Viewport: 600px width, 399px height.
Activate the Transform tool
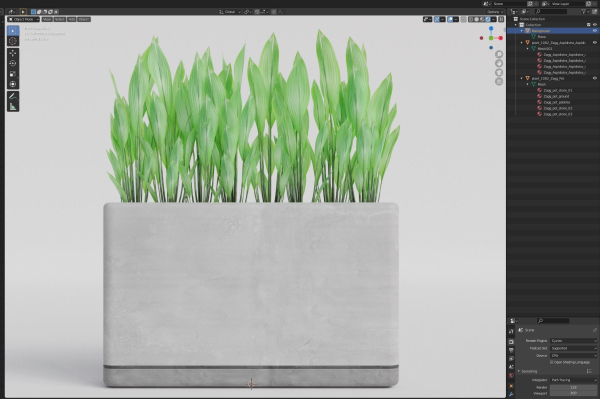13,84
